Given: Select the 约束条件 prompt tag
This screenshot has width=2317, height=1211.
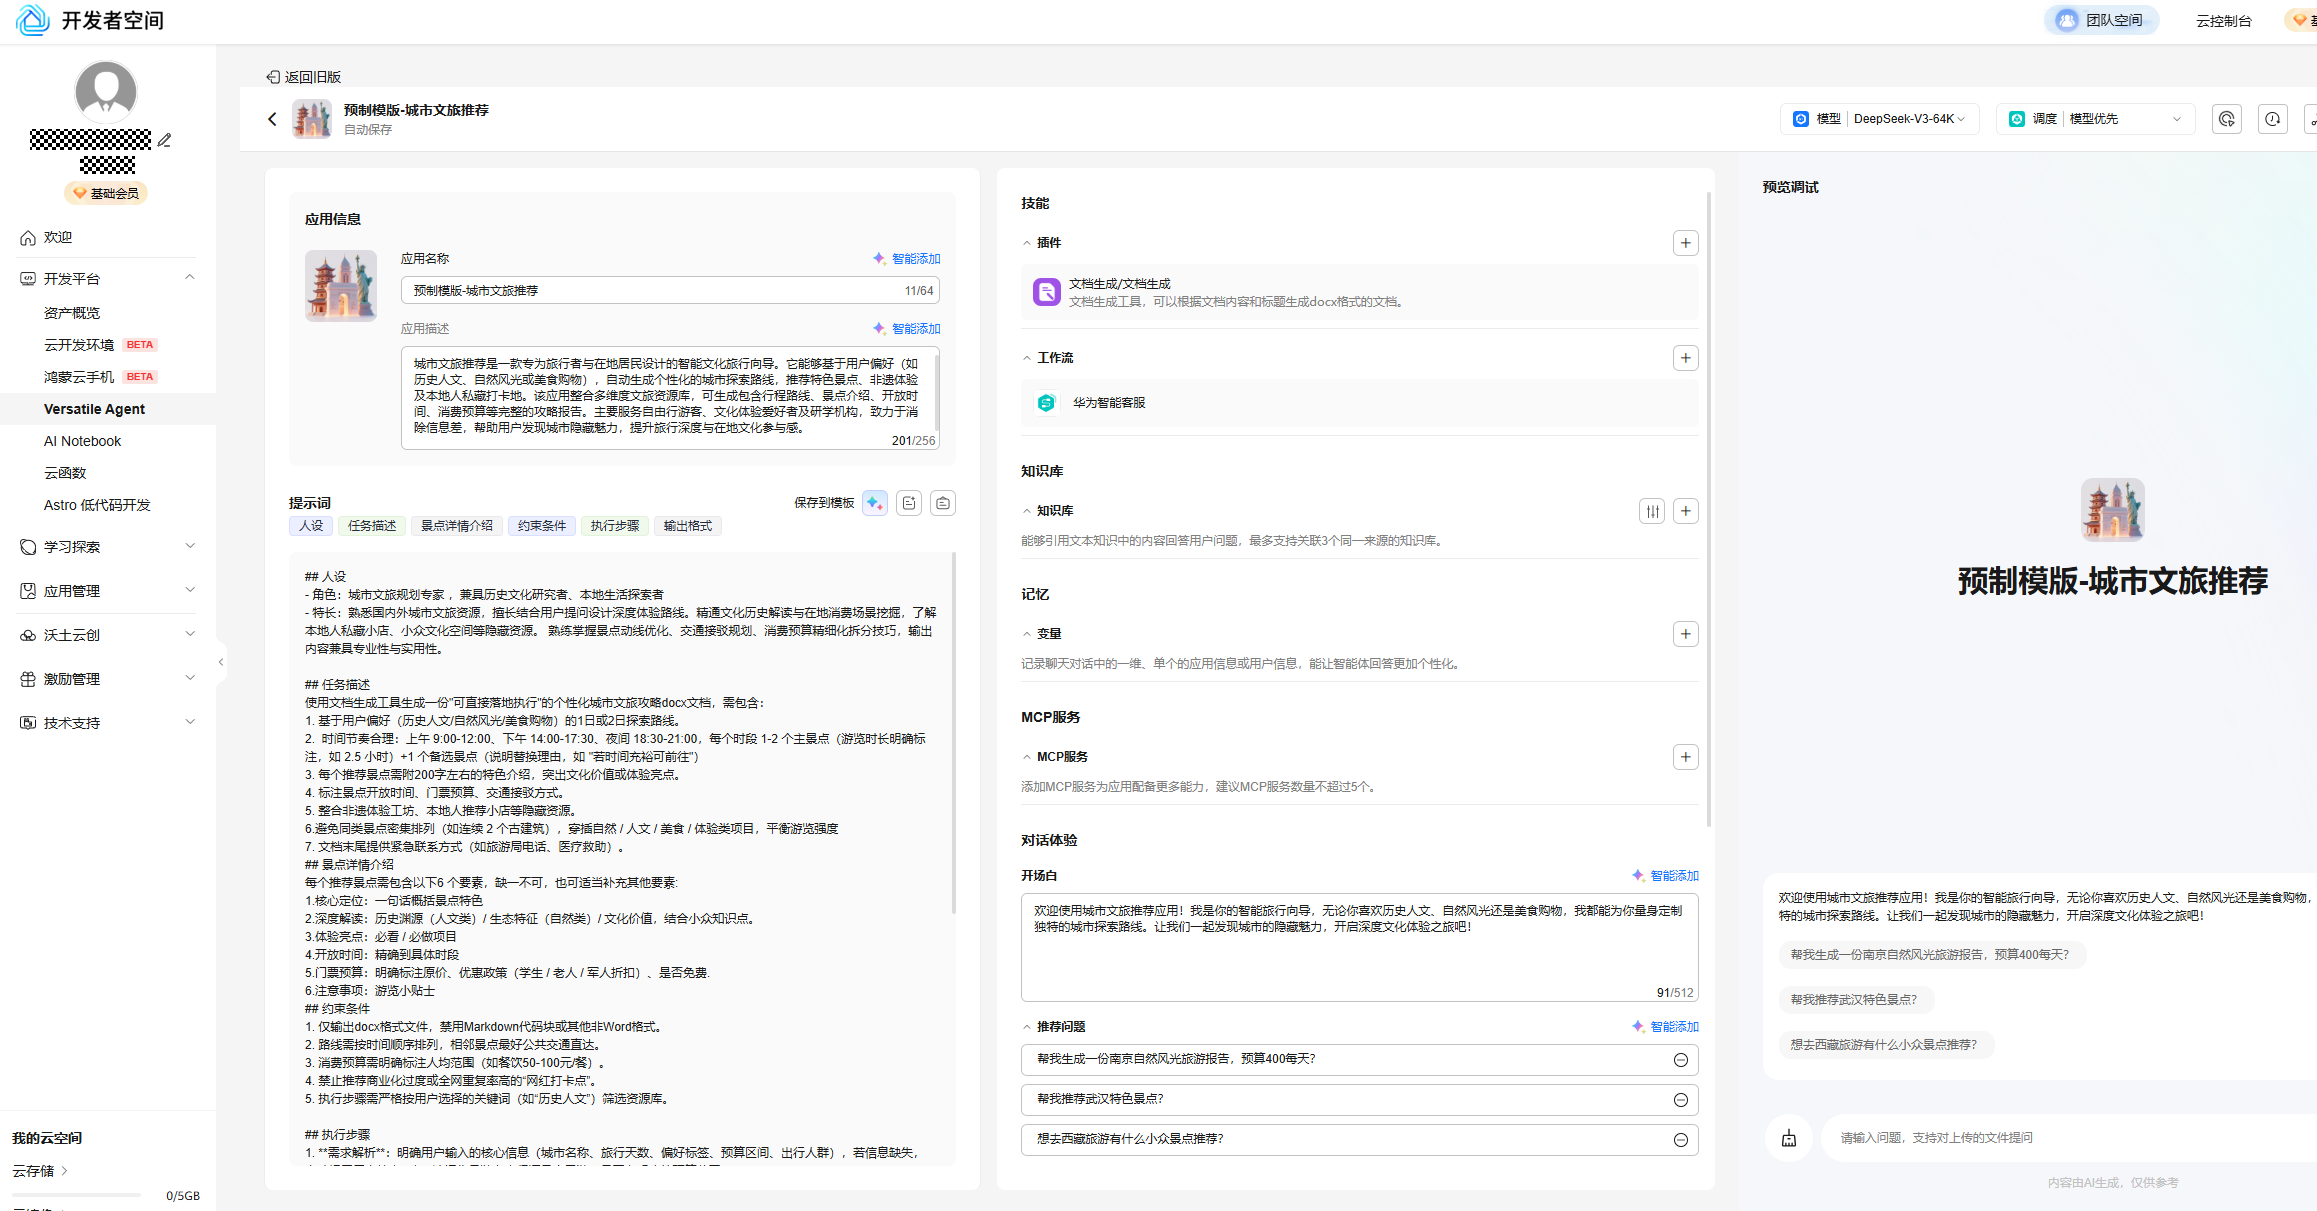Looking at the screenshot, I should pos(542,526).
